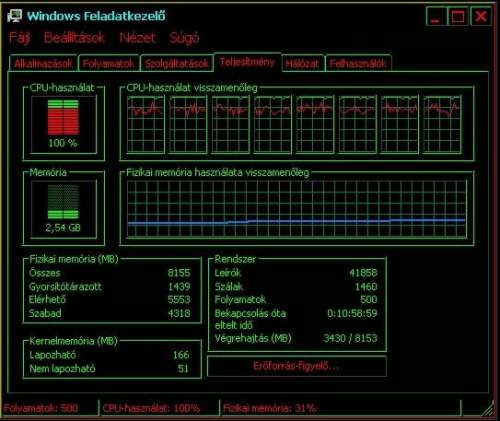Switch to the Szolgáltatások tab
Image resolution: width=500 pixels, height=421 pixels.
[177, 63]
